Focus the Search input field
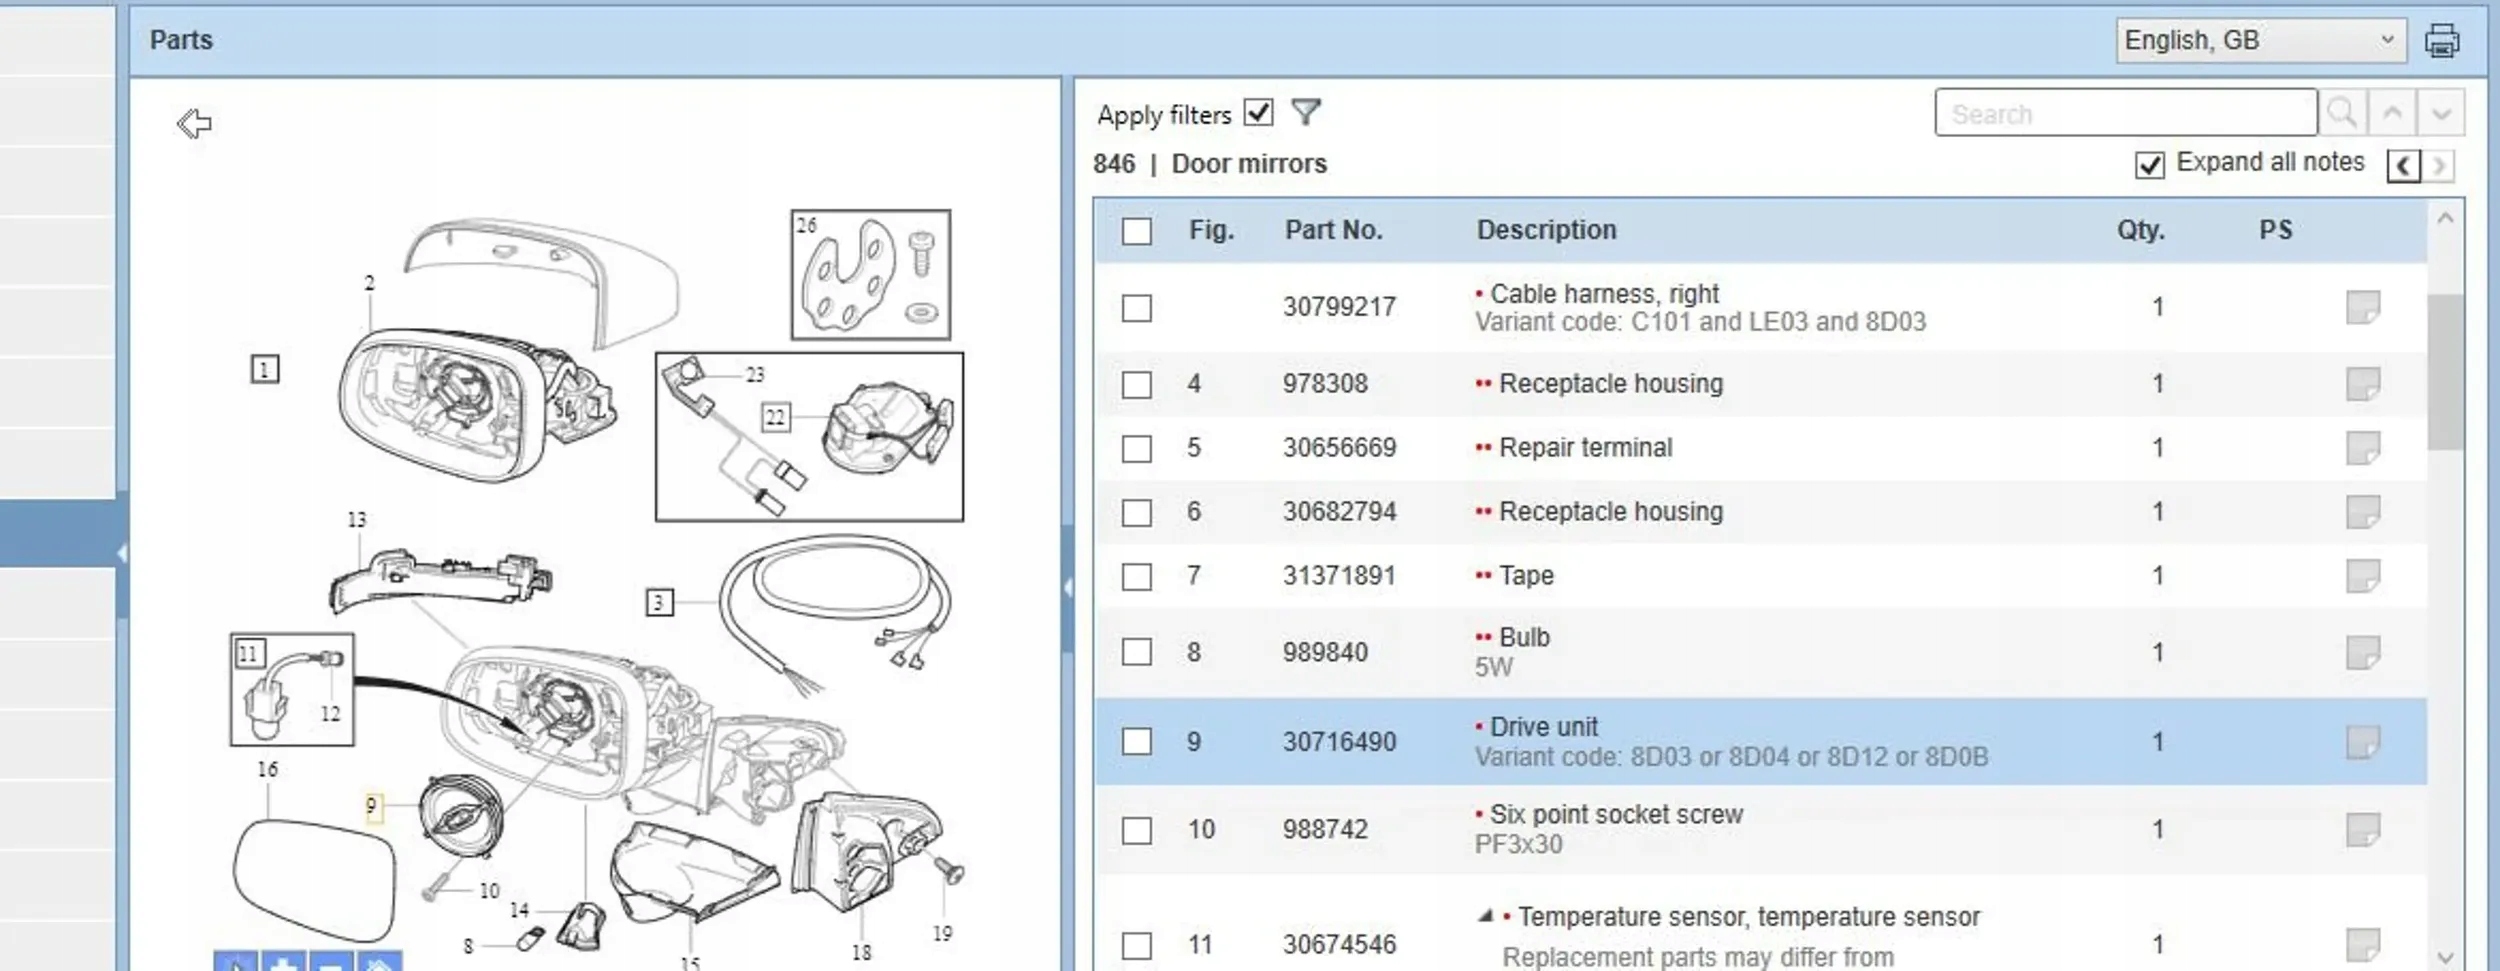2500x971 pixels. 2125,113
